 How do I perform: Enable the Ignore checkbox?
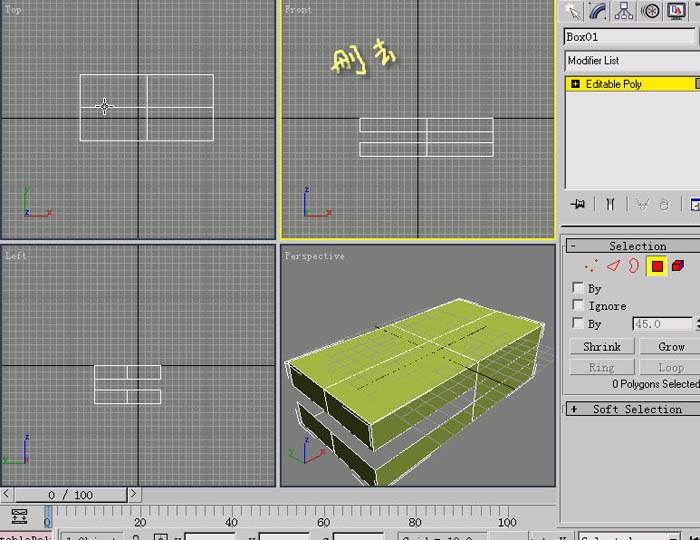click(x=578, y=305)
